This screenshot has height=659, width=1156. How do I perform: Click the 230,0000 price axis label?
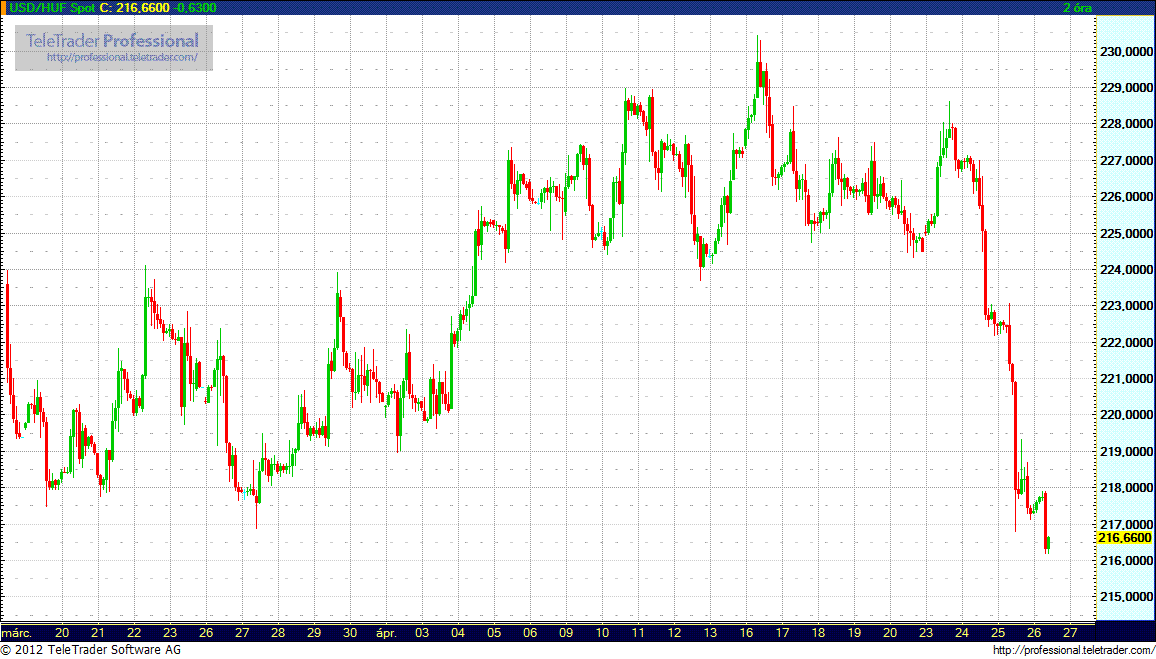pyautogui.click(x=1126, y=52)
